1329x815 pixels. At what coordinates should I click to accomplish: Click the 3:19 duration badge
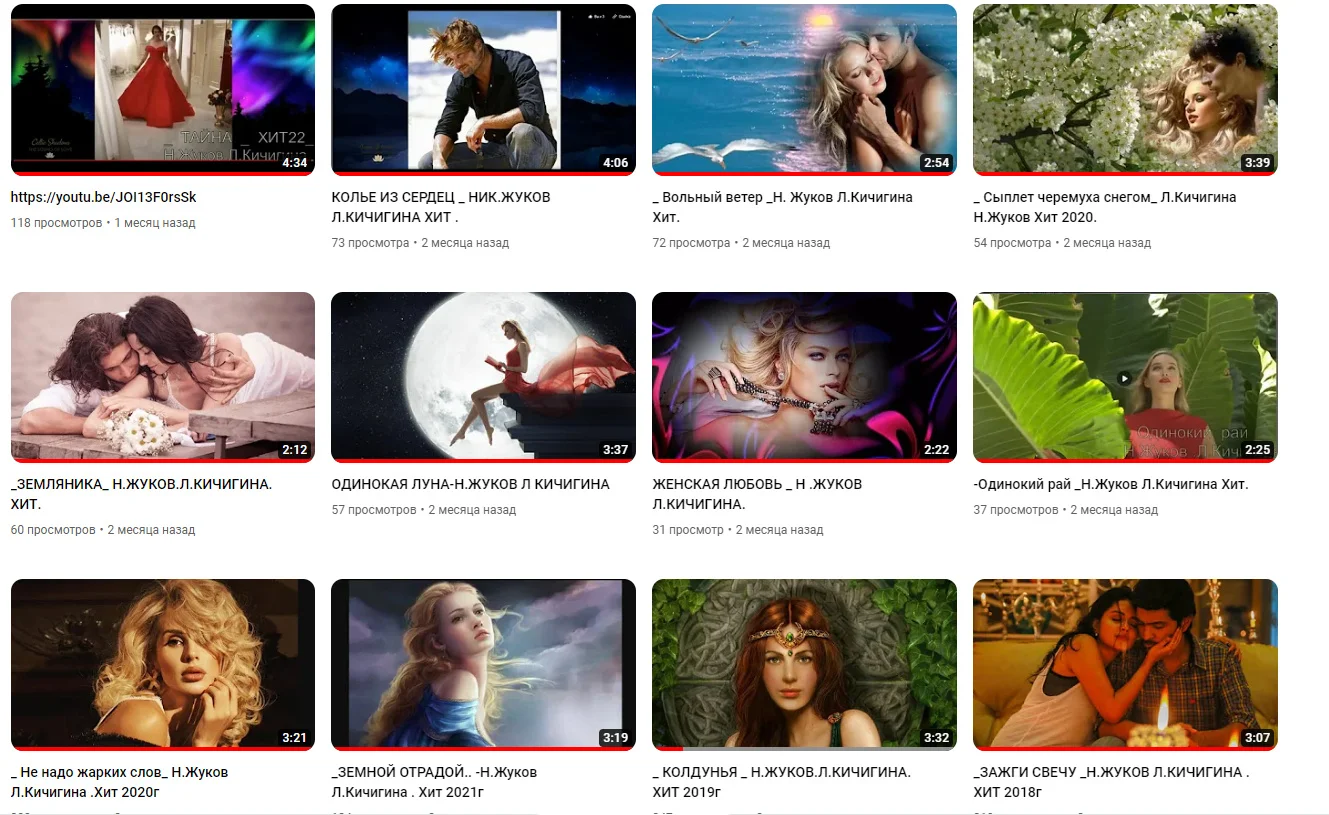click(615, 738)
